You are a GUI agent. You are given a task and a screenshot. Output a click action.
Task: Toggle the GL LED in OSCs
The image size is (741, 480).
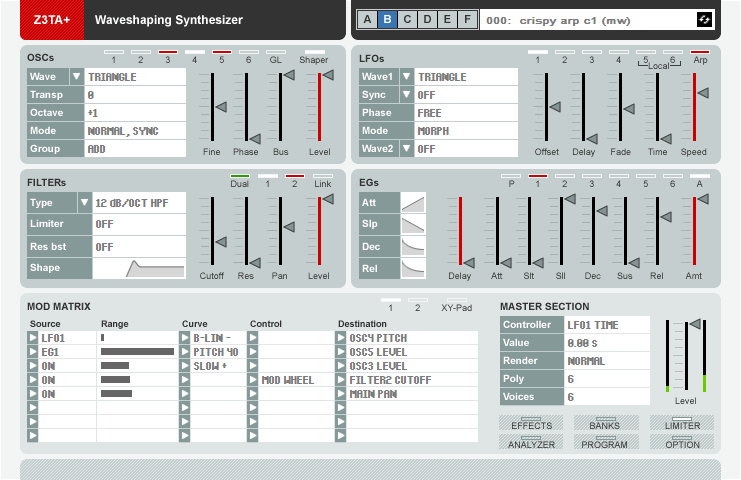(276, 52)
